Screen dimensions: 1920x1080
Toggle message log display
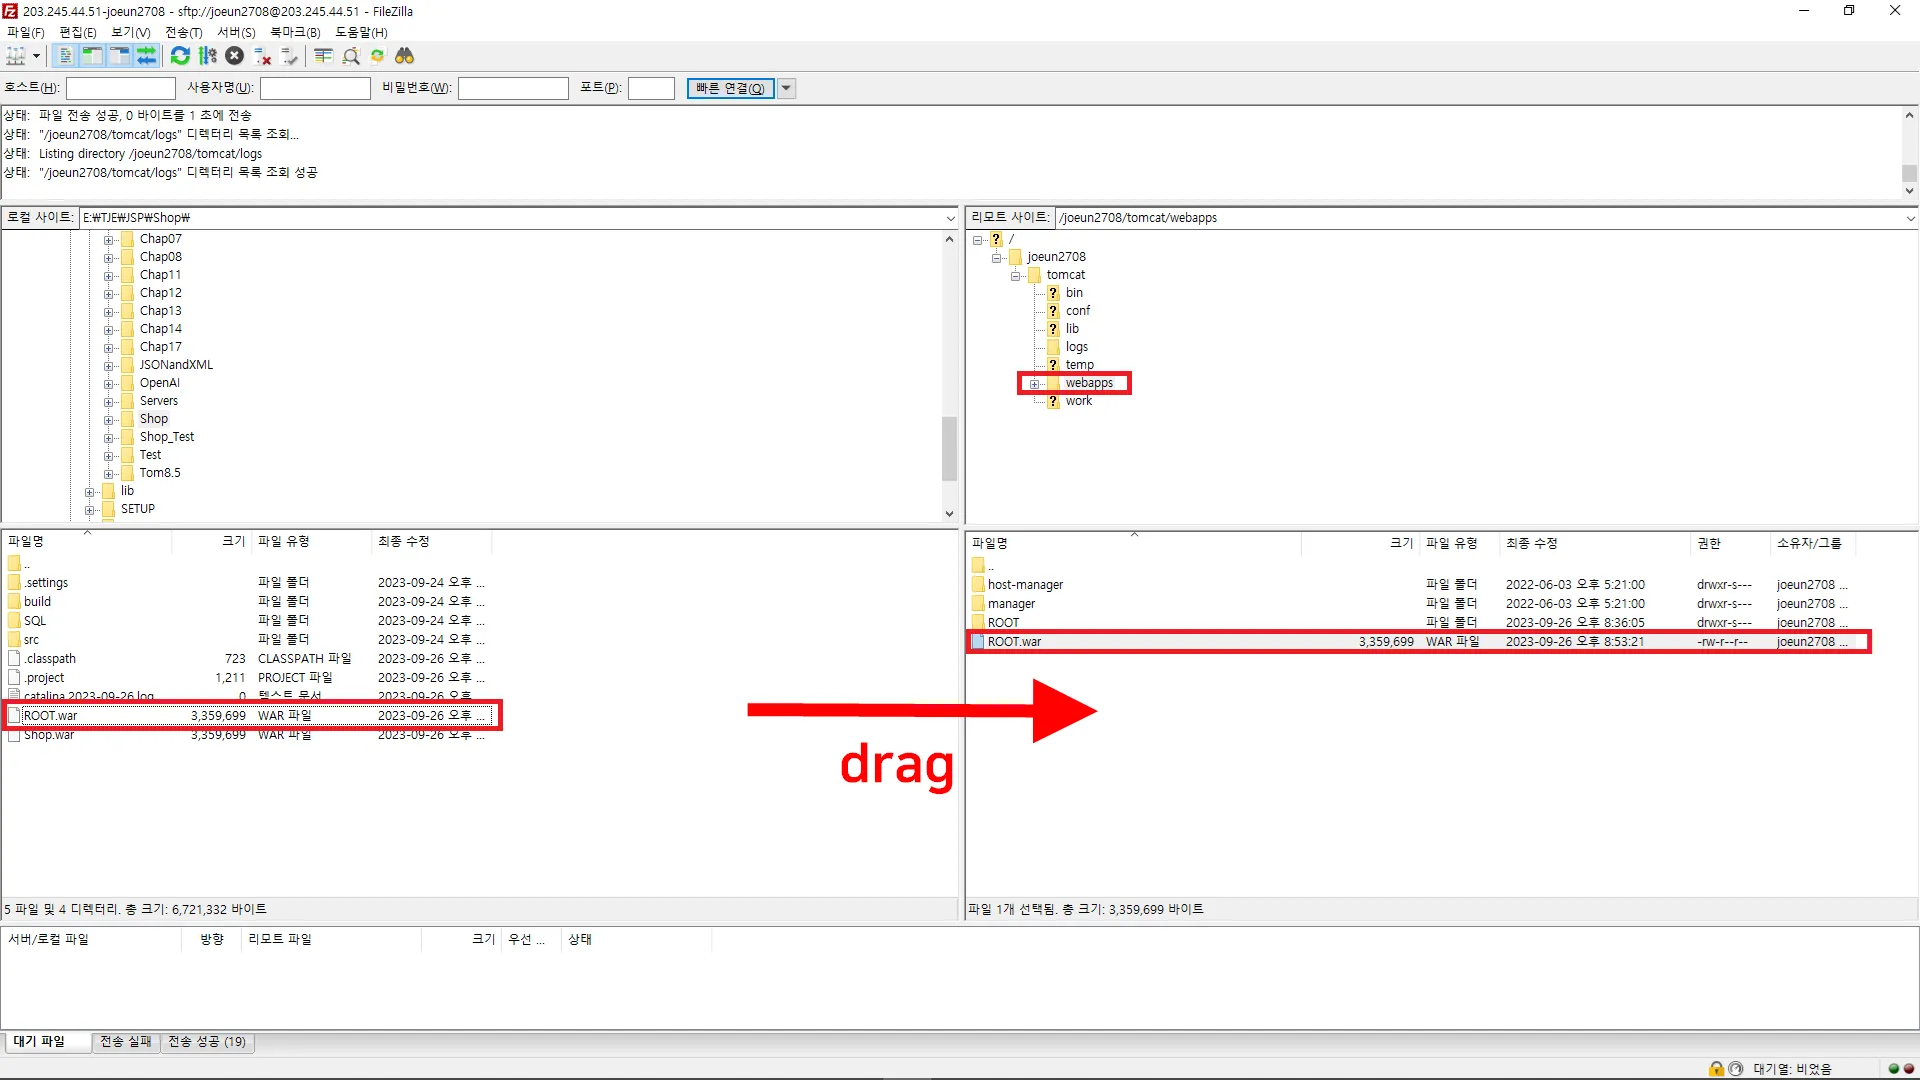(x=66, y=56)
